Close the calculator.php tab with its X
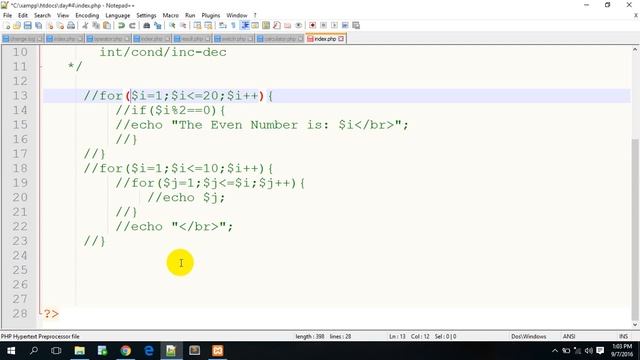This screenshot has width=640, height=360. coord(300,39)
